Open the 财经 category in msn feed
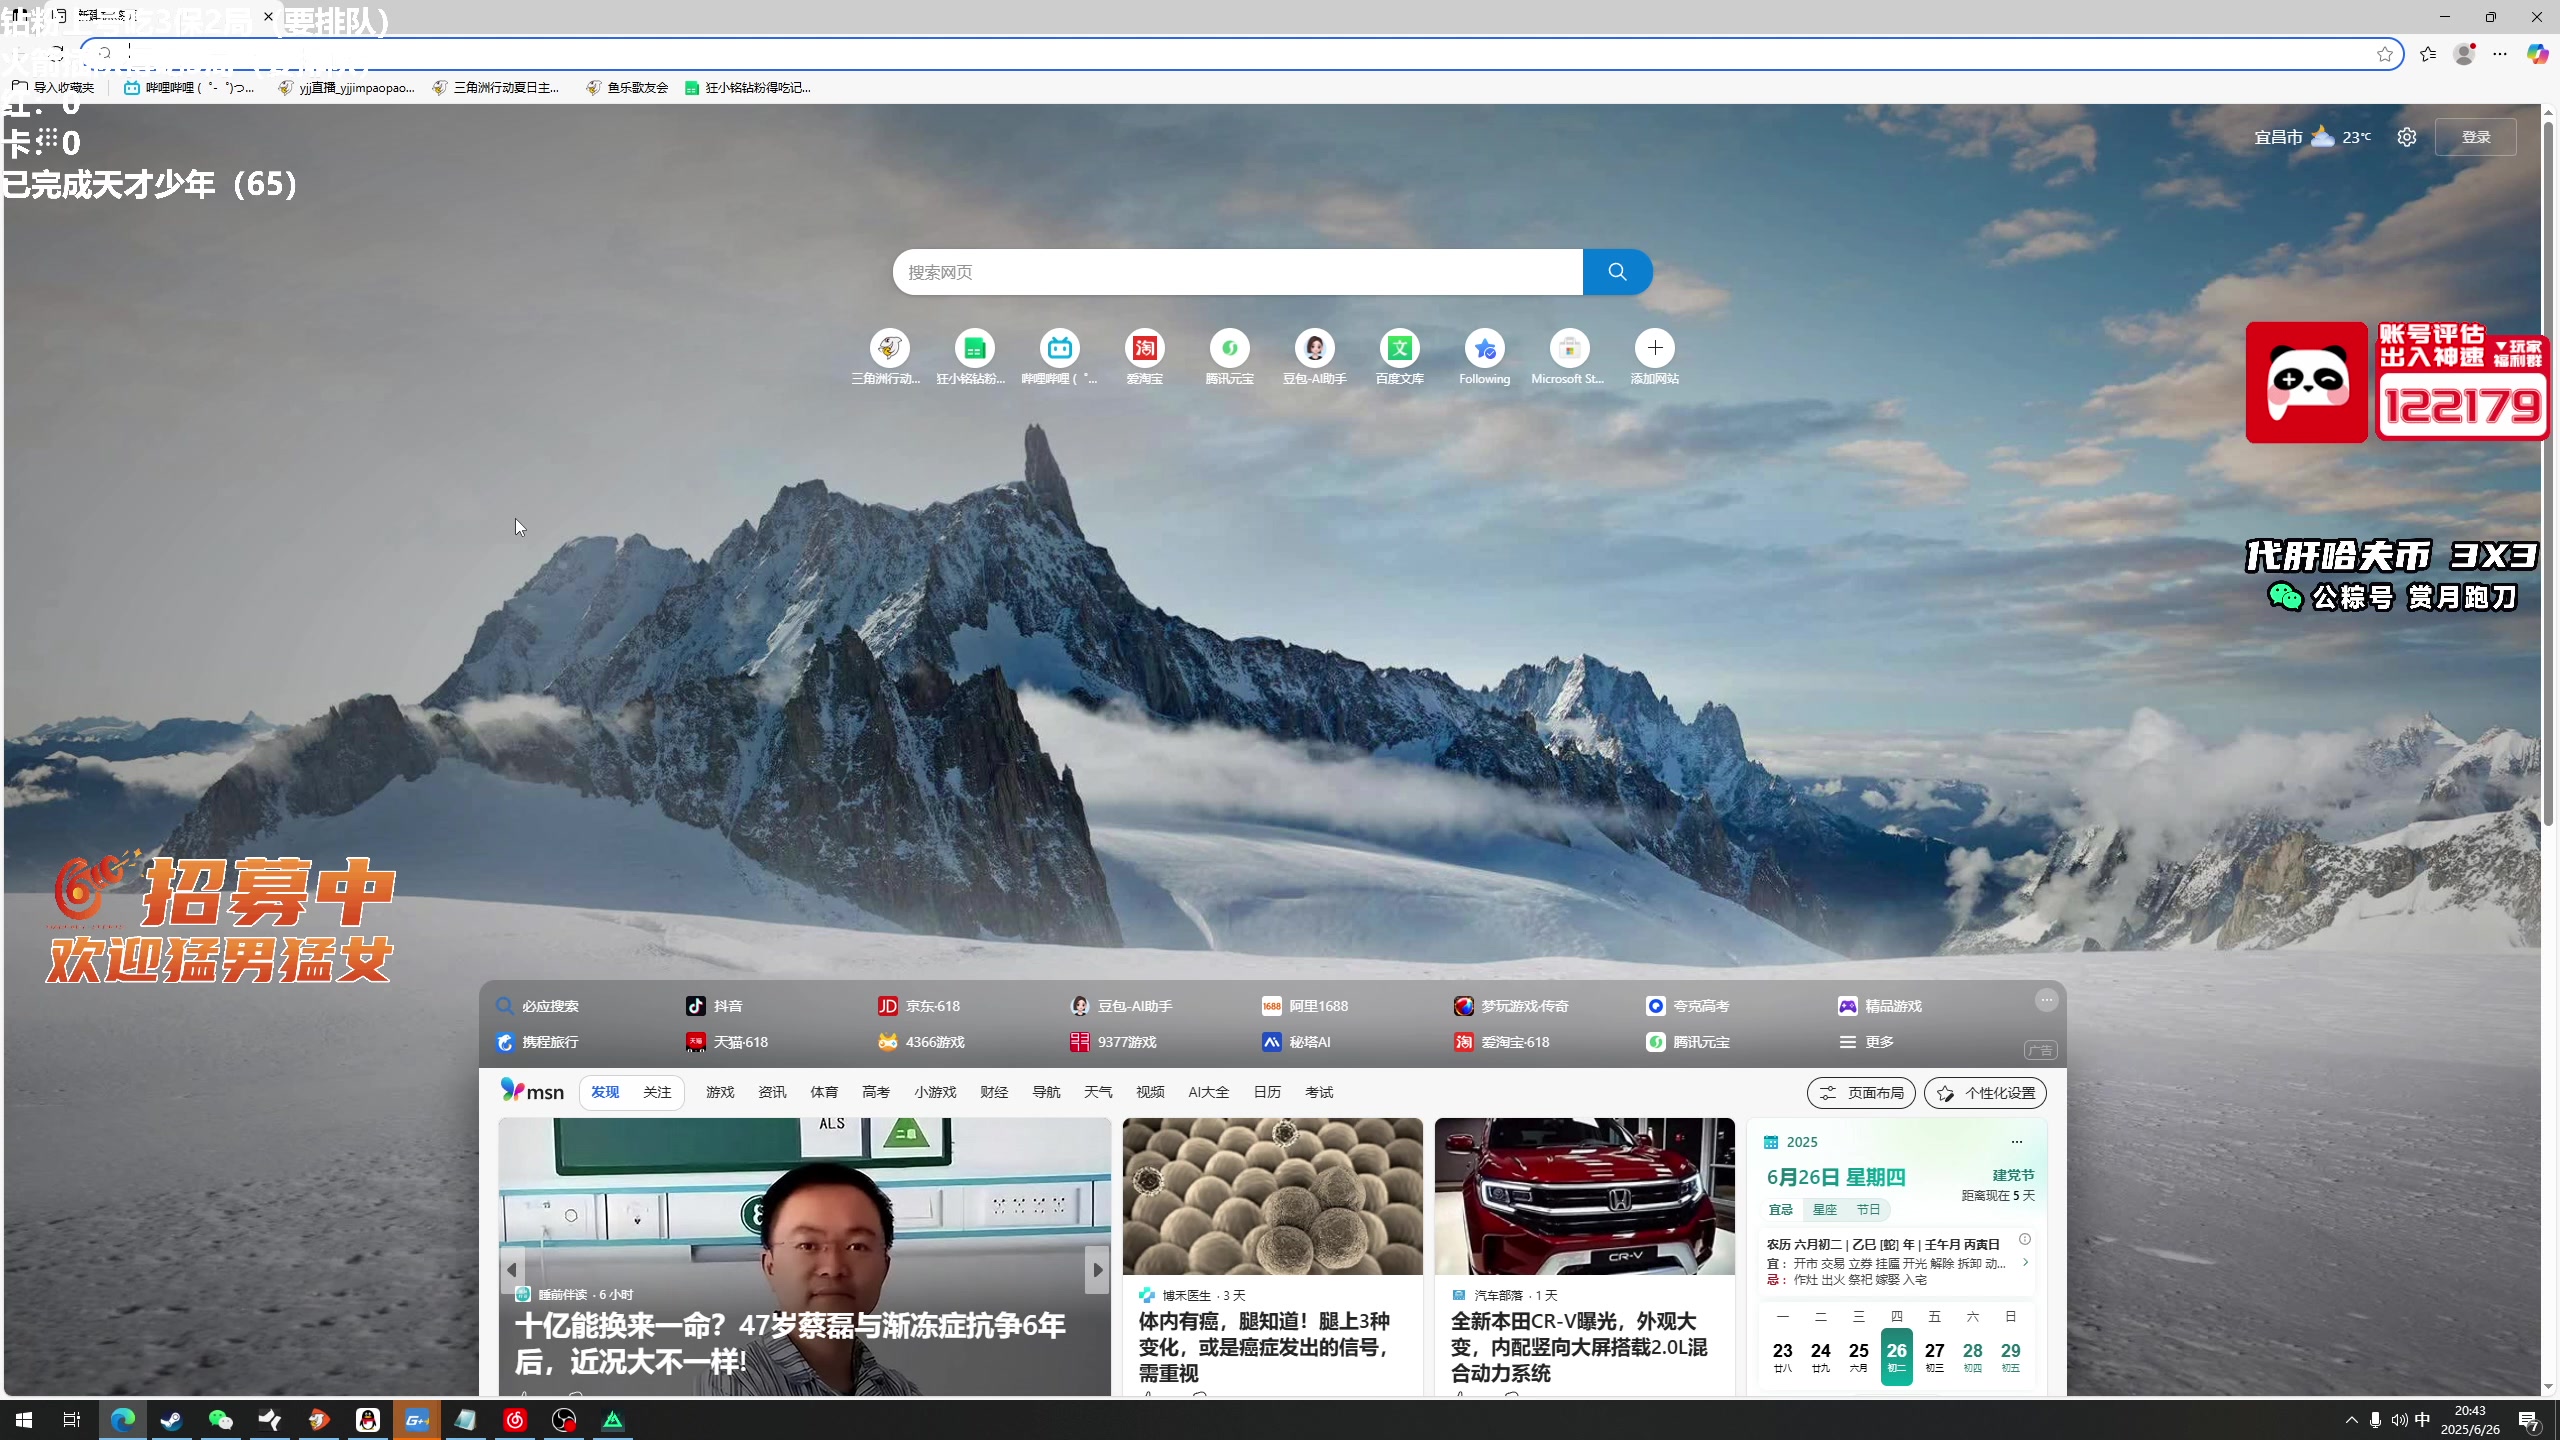Image resolution: width=2560 pixels, height=1440 pixels. (x=994, y=1092)
